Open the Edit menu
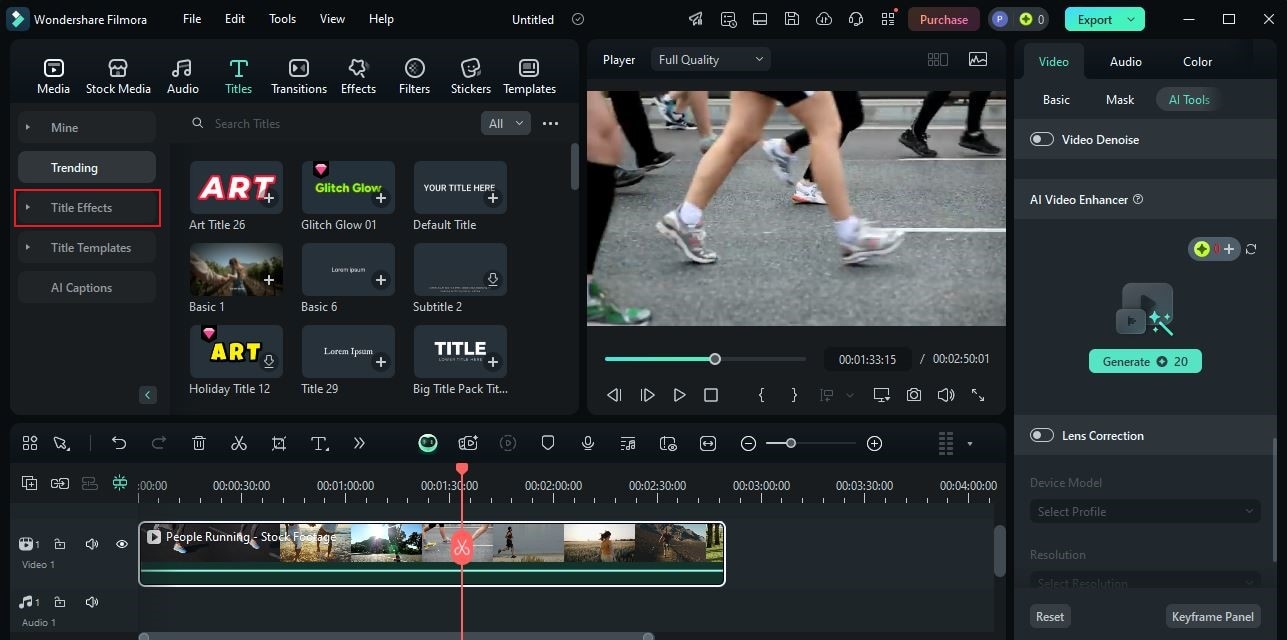The width and height of the screenshot is (1287, 640). (235, 19)
